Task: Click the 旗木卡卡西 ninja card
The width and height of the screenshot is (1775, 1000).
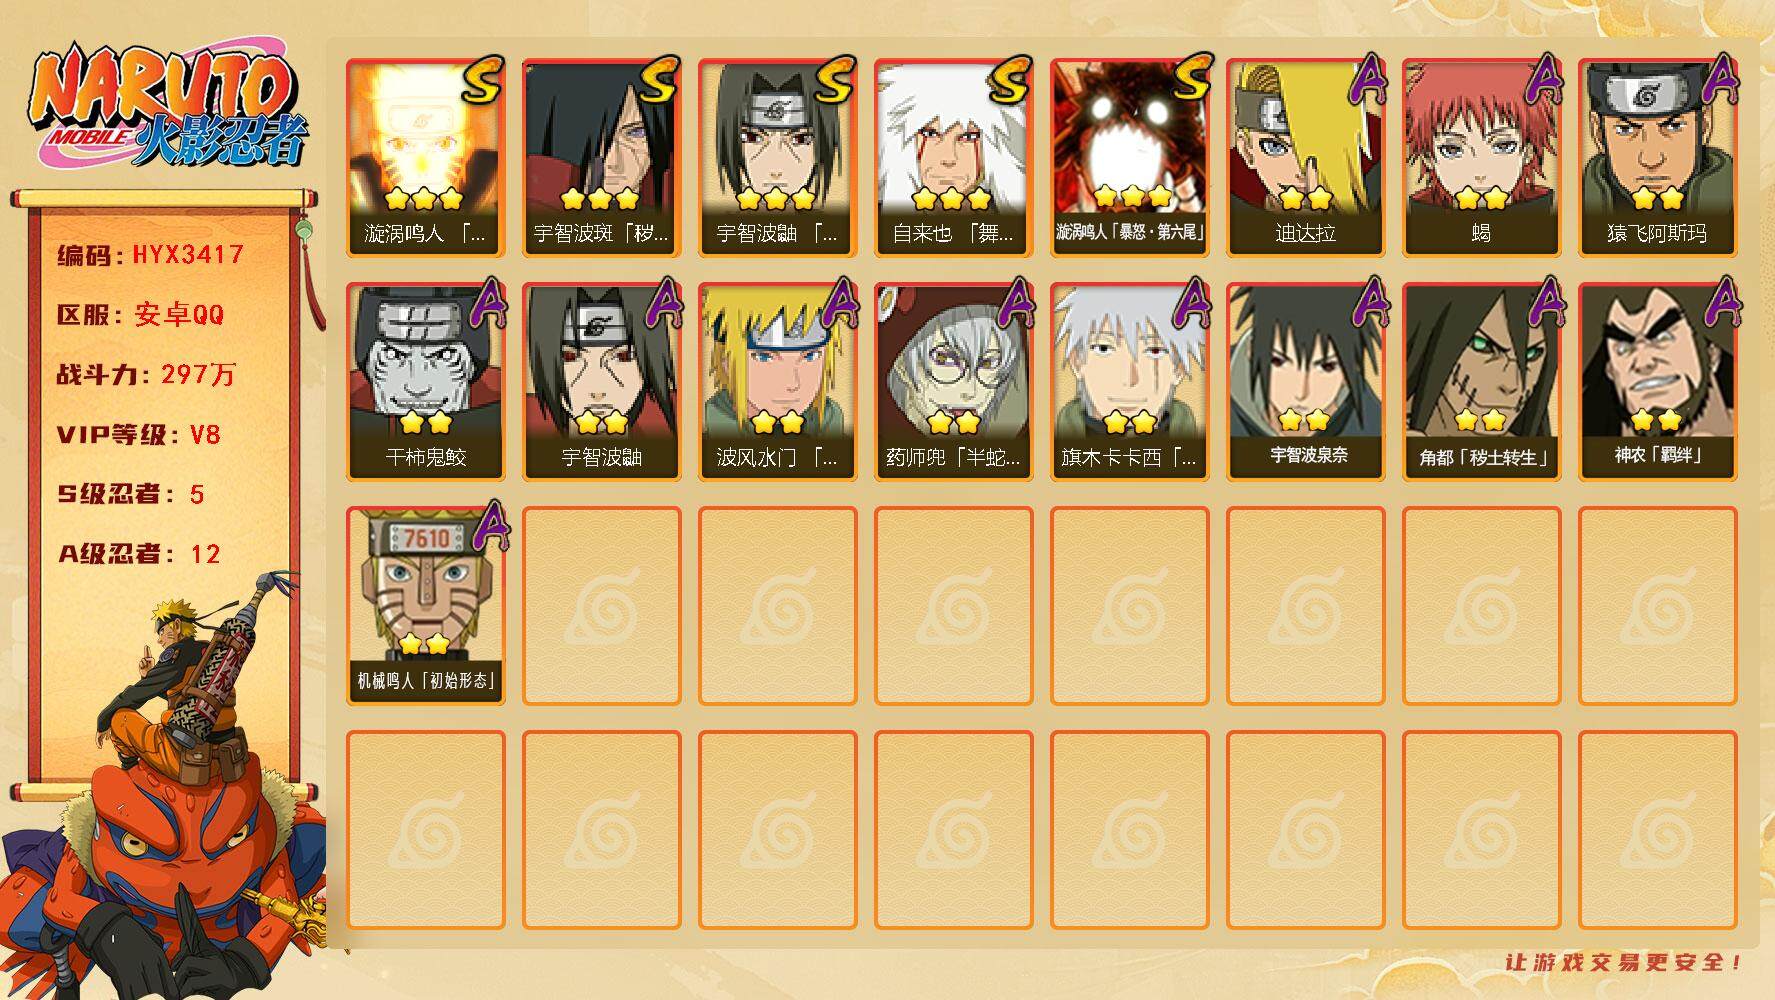Action: 1129,382
